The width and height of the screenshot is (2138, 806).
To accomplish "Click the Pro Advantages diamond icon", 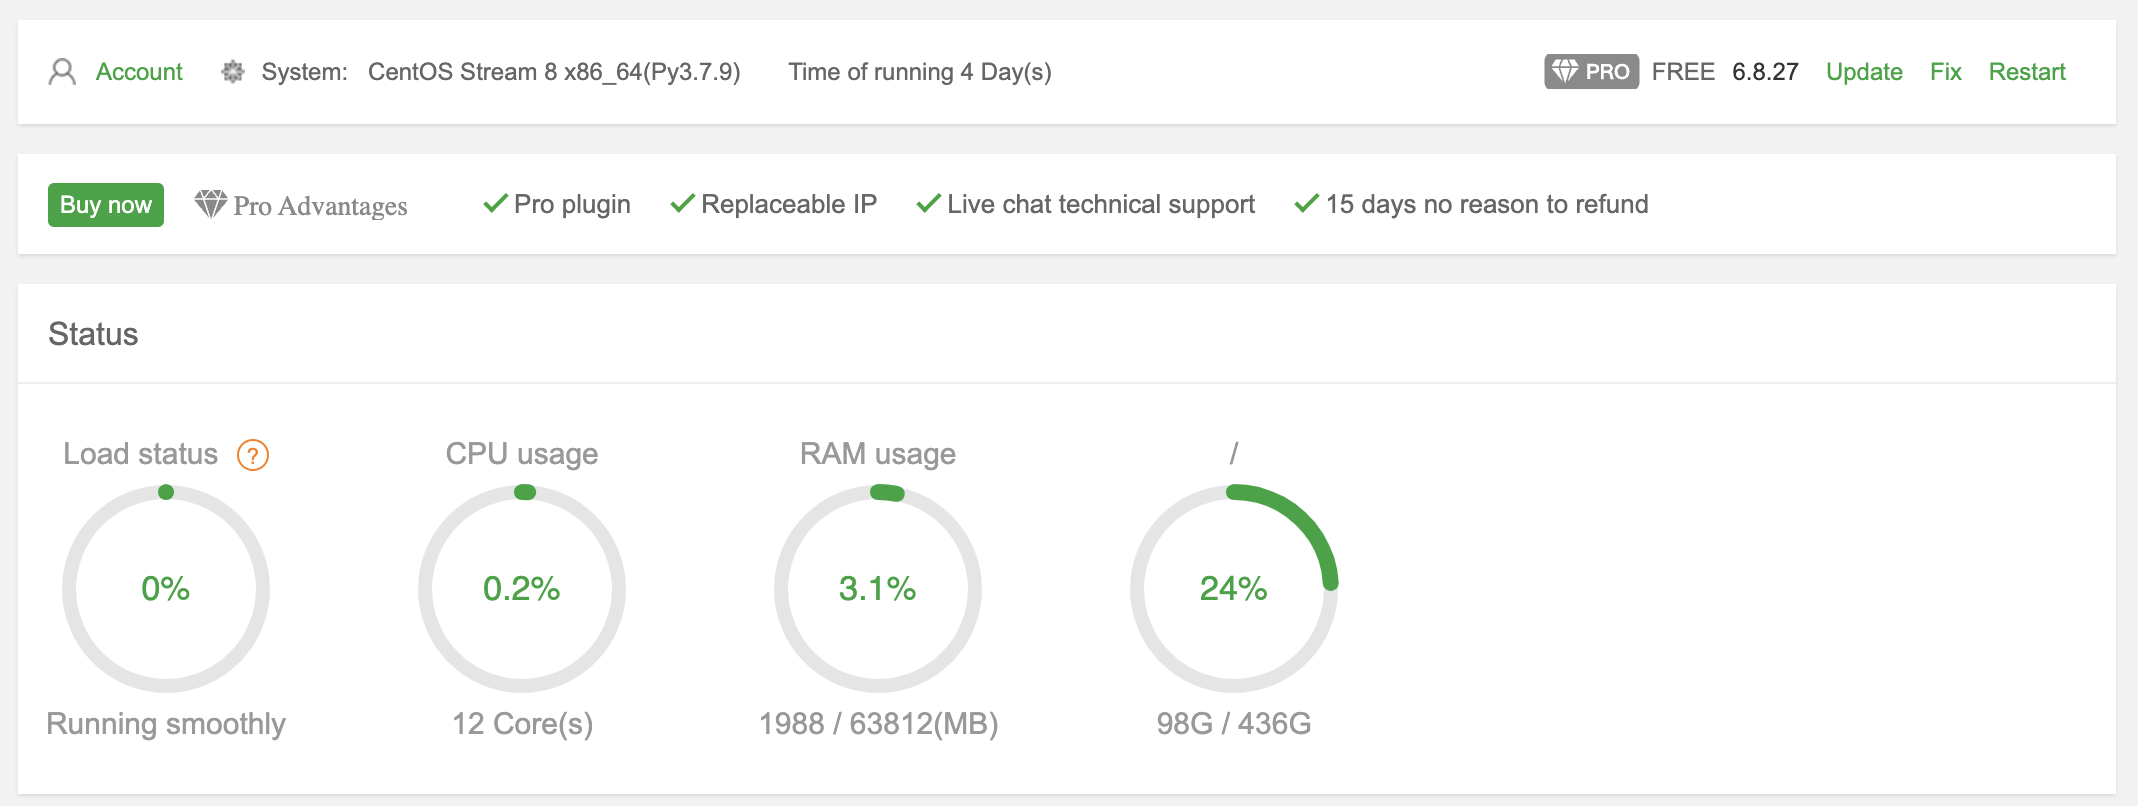I will pos(210,204).
